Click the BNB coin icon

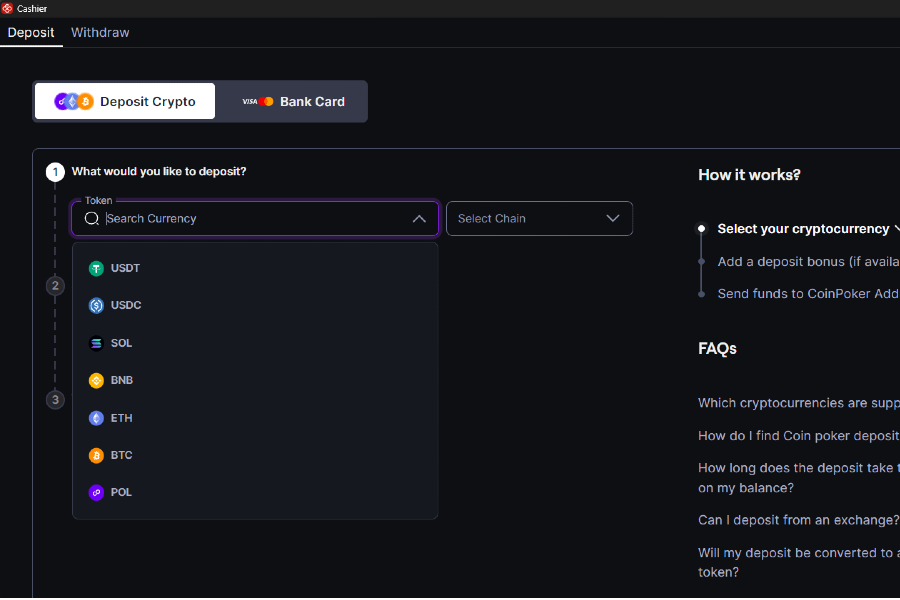(x=96, y=380)
